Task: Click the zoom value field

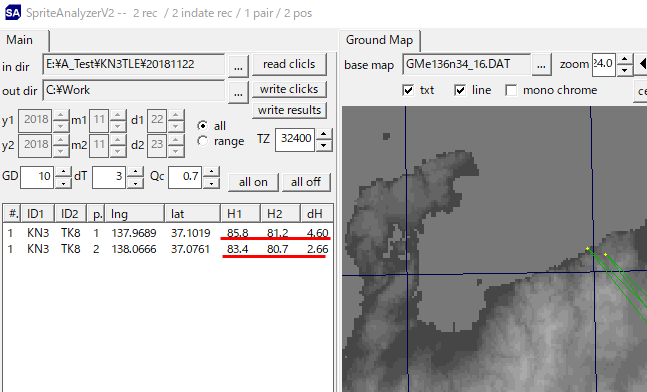Action: click(604, 64)
